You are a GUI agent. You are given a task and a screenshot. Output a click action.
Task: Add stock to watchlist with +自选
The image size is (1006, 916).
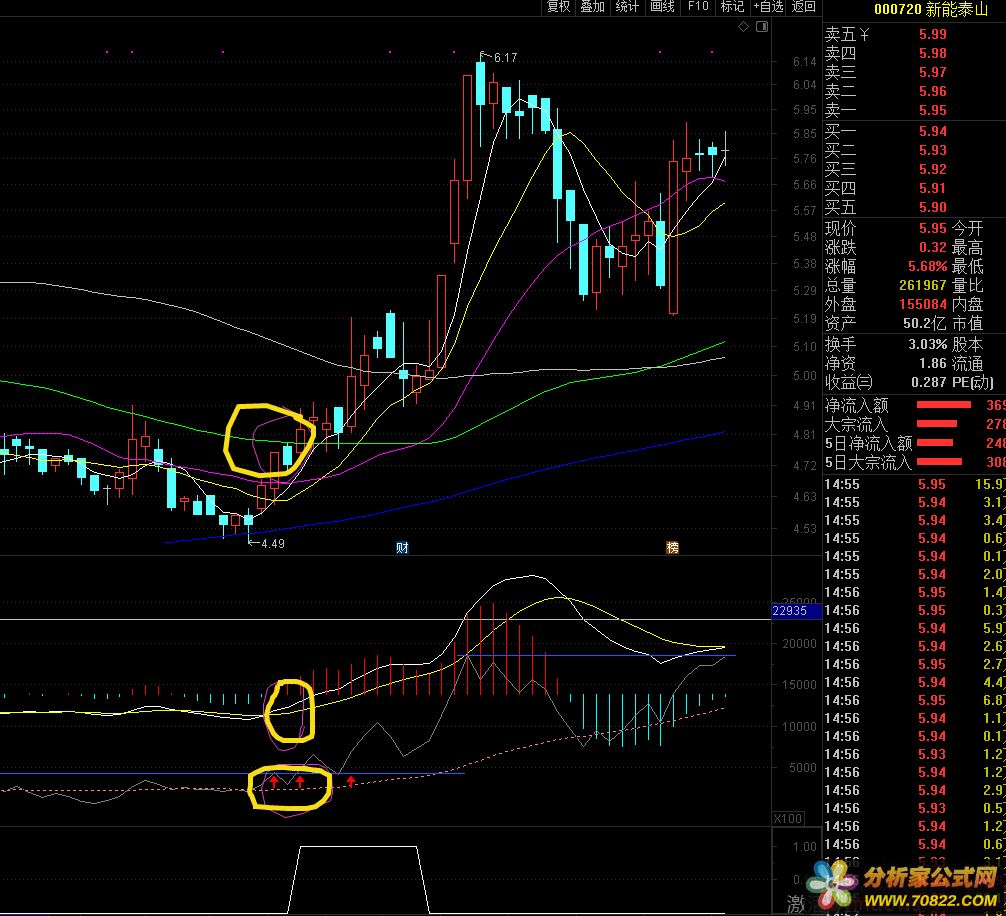(768, 7)
